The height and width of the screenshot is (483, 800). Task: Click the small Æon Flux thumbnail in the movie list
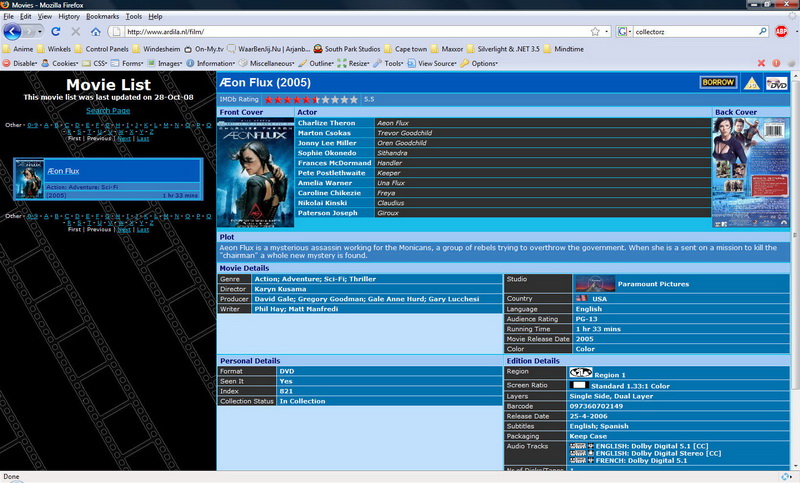[29, 179]
